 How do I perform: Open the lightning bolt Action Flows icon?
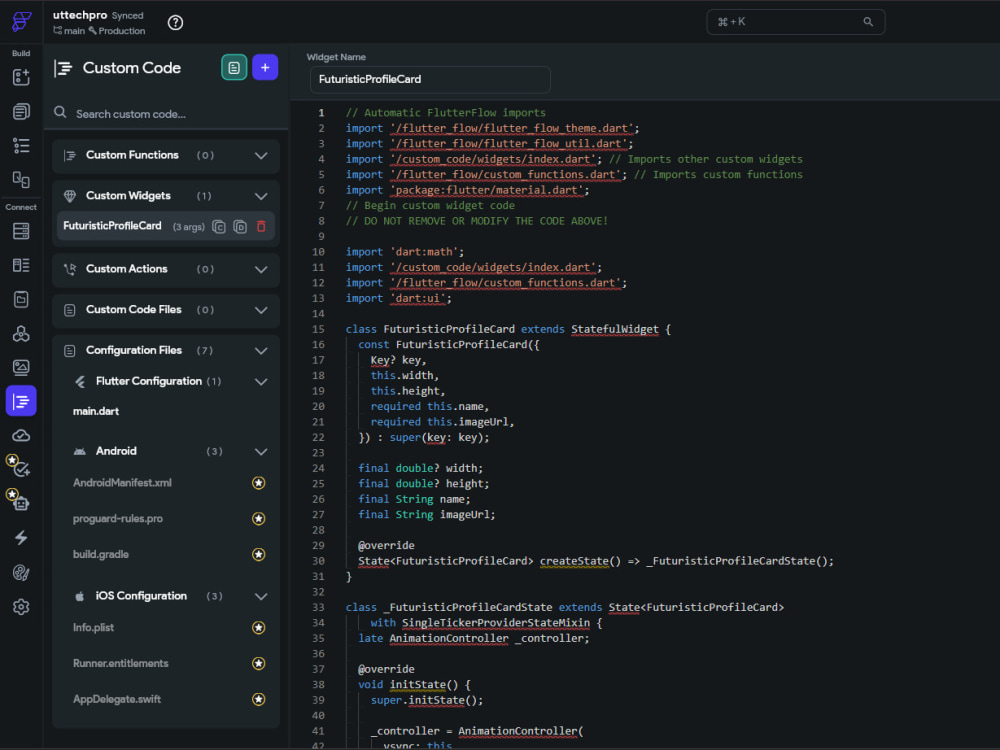pyautogui.click(x=21, y=538)
